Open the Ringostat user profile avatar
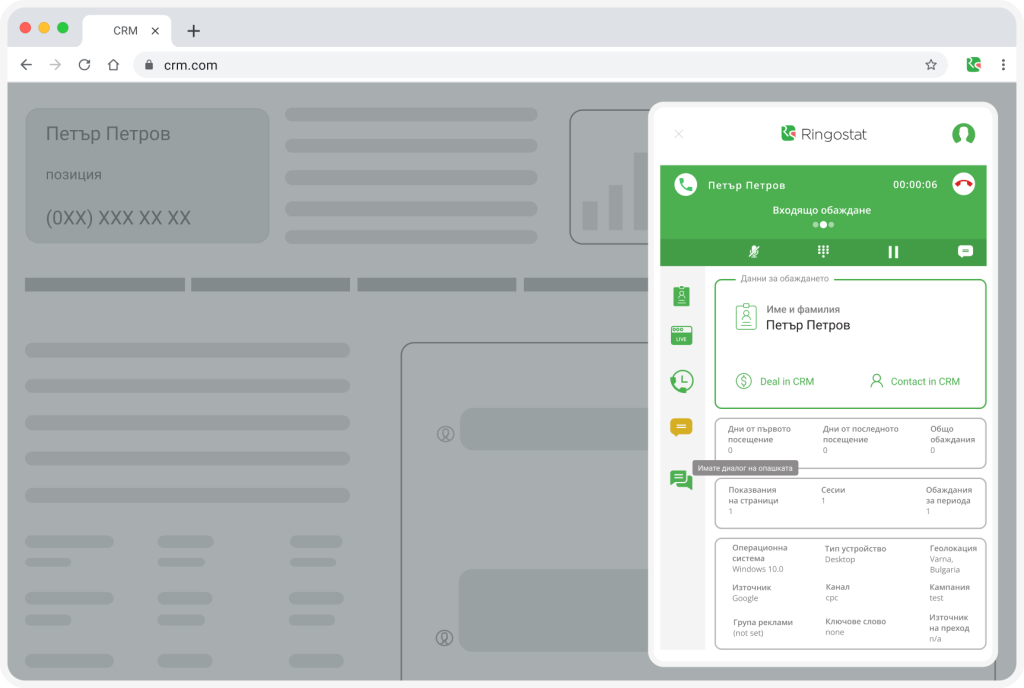 click(963, 134)
